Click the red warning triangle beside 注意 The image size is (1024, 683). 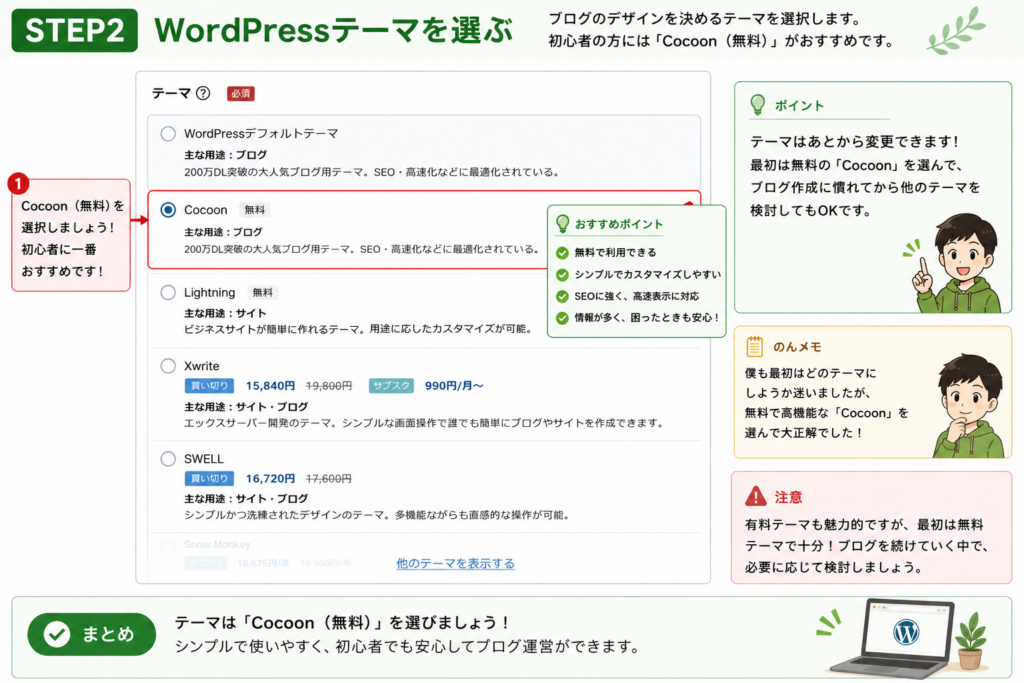(x=756, y=496)
